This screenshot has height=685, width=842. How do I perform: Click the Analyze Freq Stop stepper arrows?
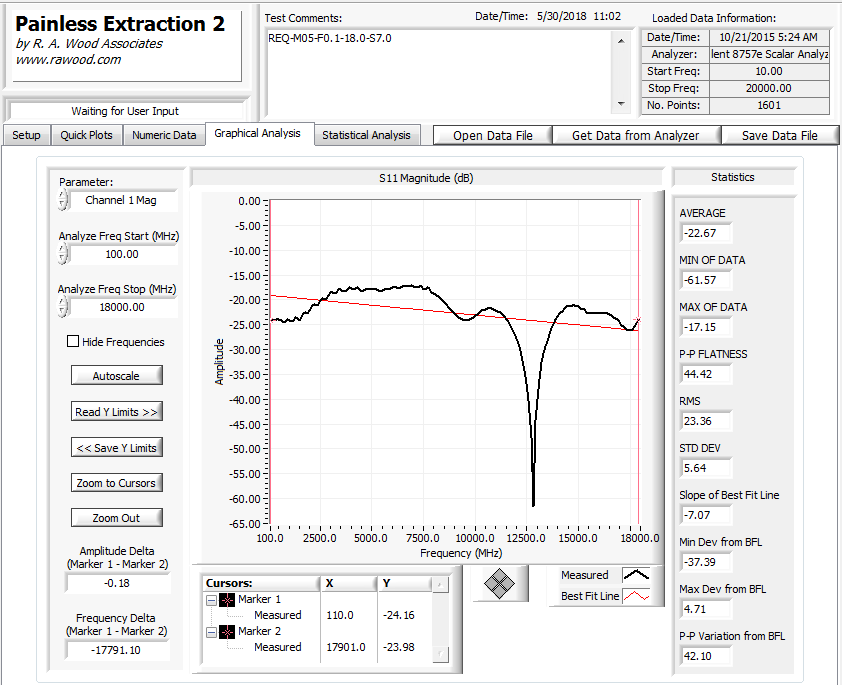(x=63, y=307)
